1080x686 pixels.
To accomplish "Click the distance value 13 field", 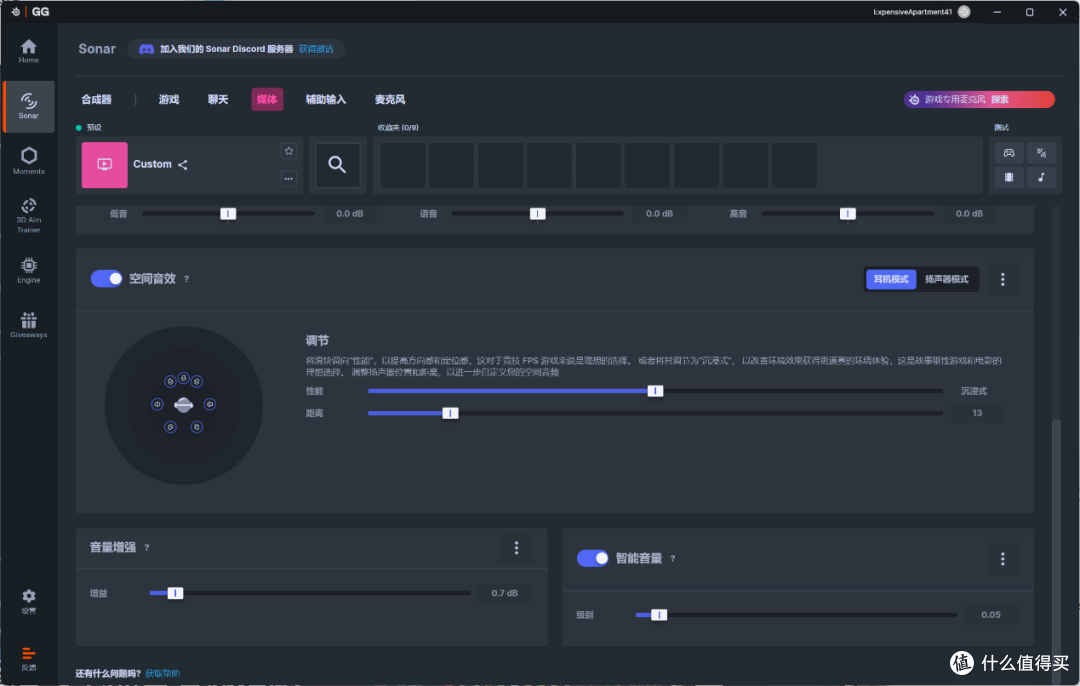I will tap(977, 413).
